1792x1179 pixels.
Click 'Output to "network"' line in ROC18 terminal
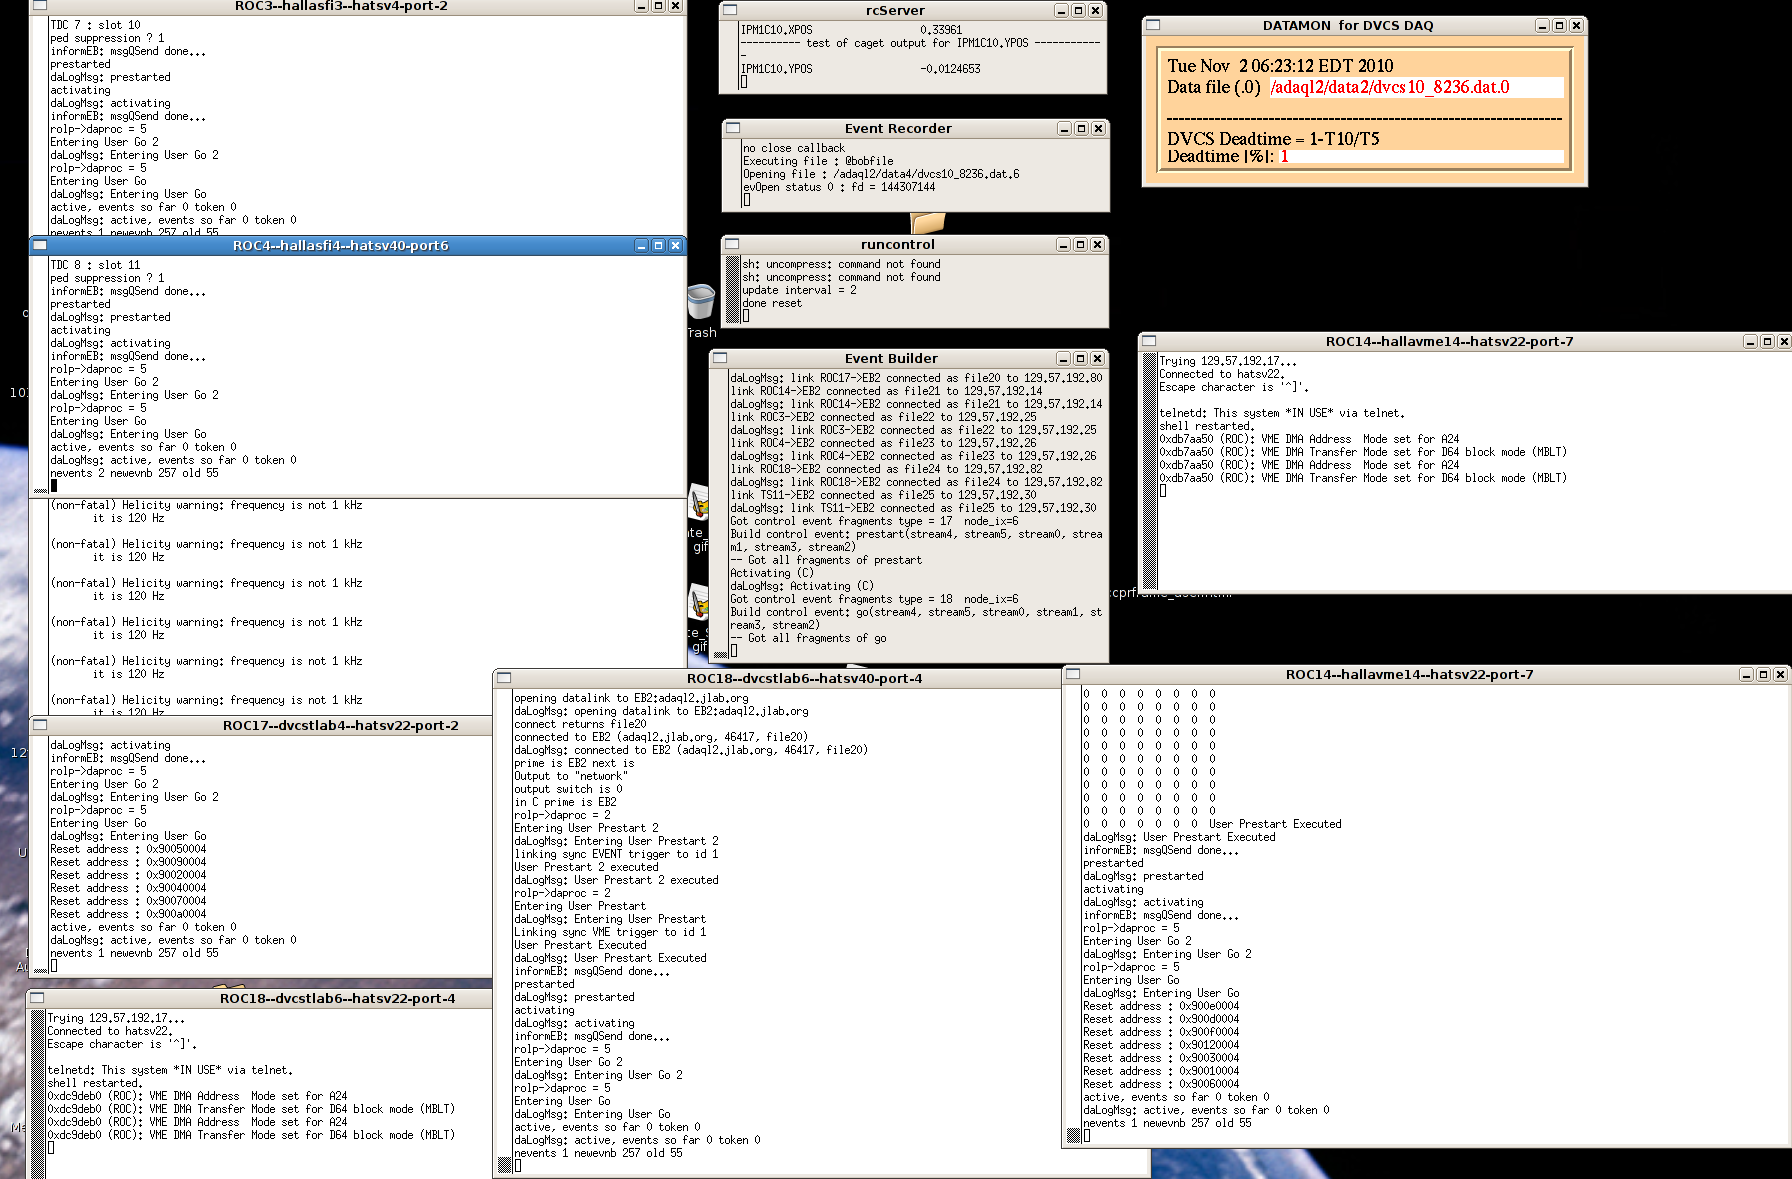(571, 776)
